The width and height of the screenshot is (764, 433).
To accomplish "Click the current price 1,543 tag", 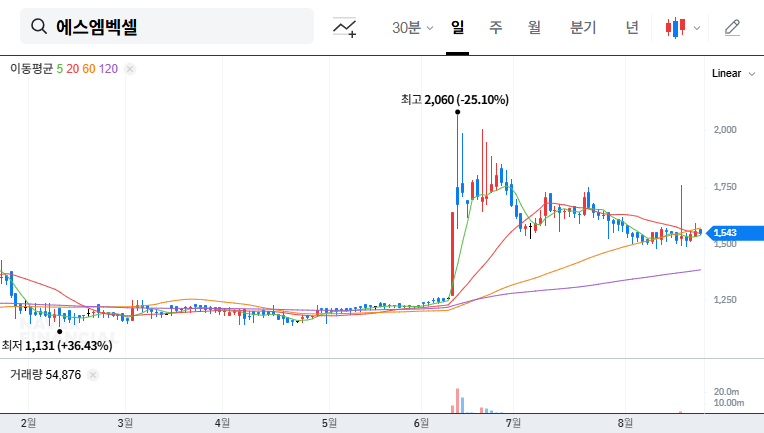I will coord(735,233).
